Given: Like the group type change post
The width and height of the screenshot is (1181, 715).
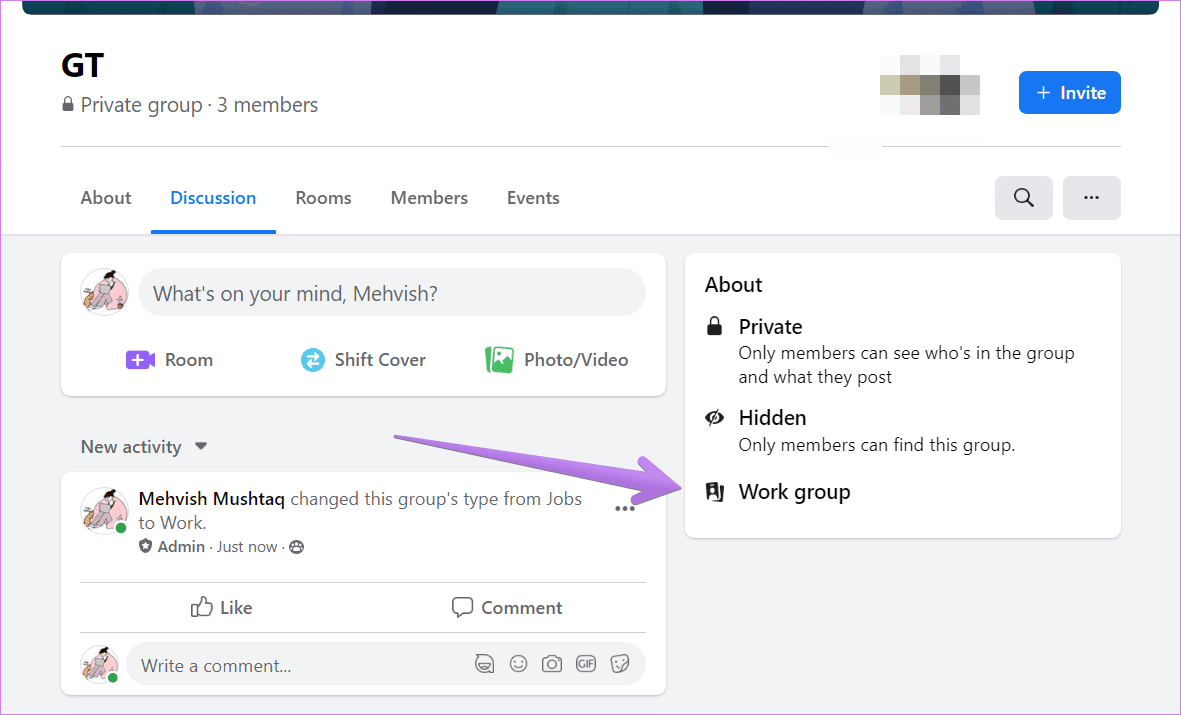Looking at the screenshot, I should [221, 607].
